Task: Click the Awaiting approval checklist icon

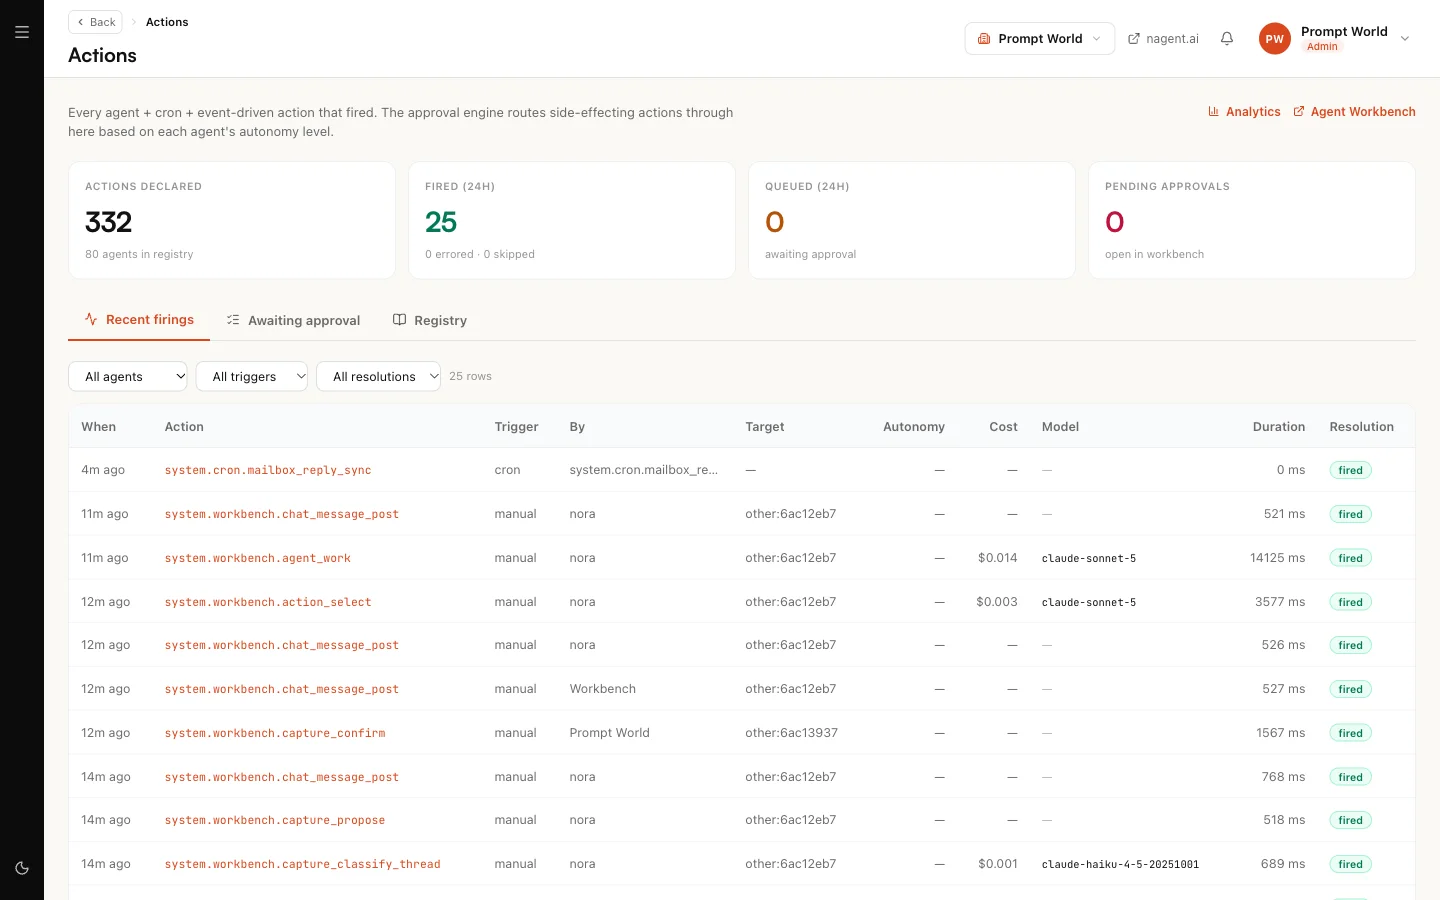Action: pyautogui.click(x=233, y=320)
